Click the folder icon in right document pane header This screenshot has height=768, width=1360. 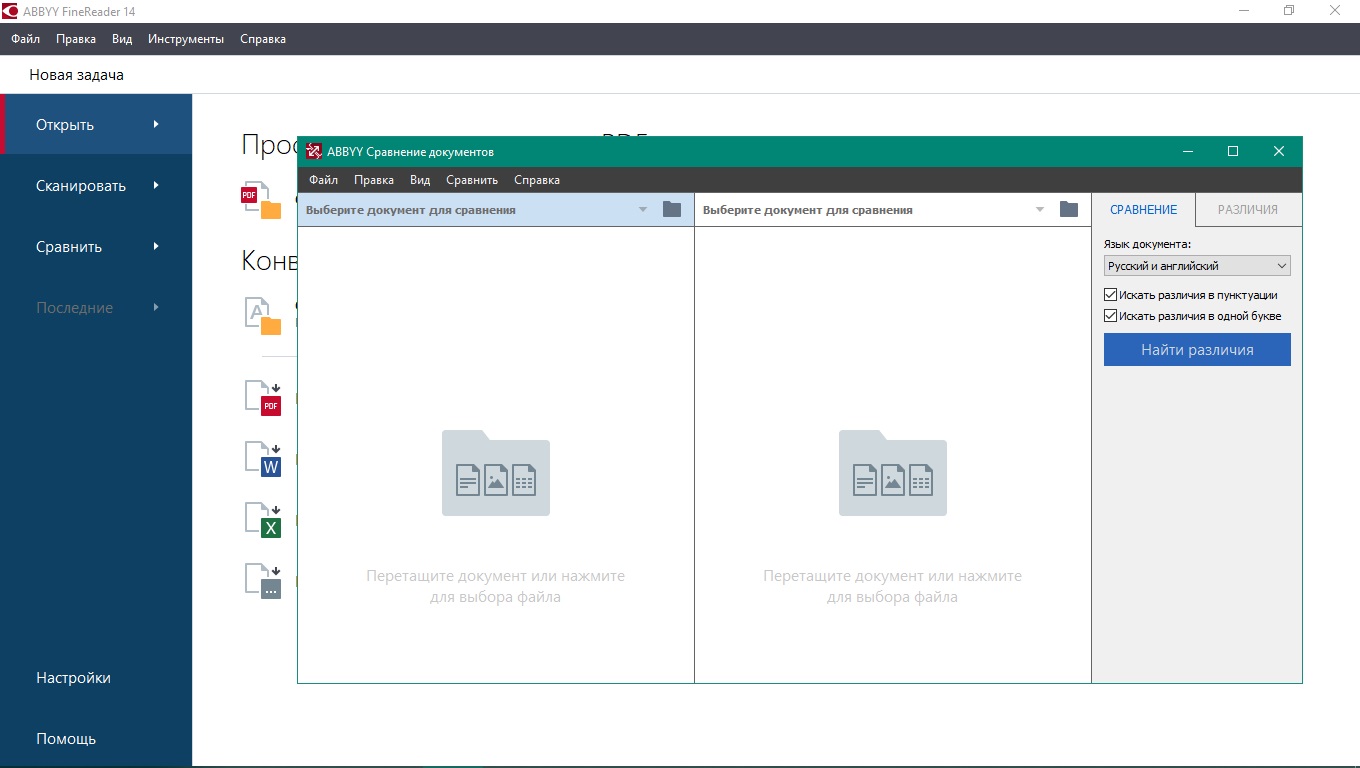point(1069,209)
